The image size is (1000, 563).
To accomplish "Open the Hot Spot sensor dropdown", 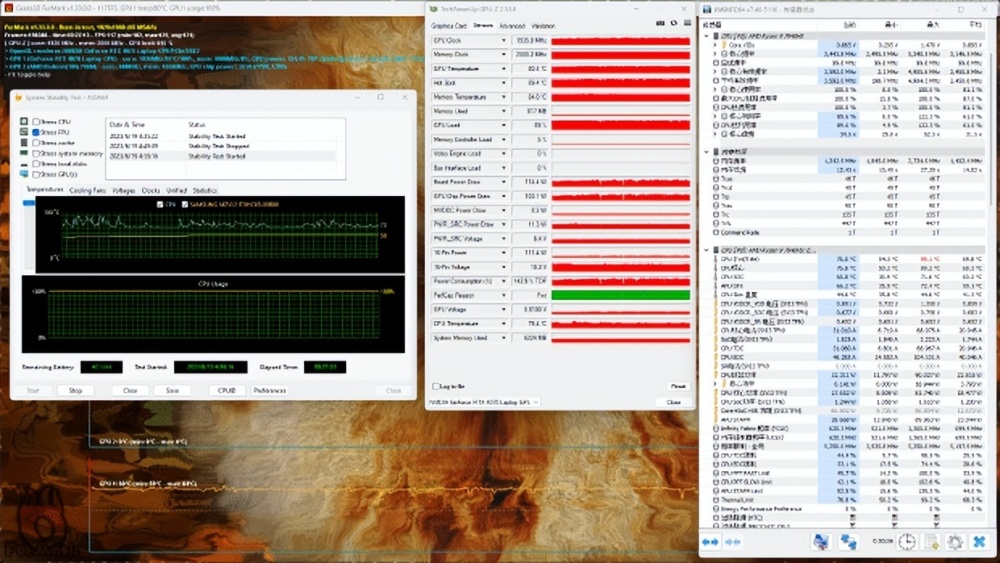I will pyautogui.click(x=503, y=83).
